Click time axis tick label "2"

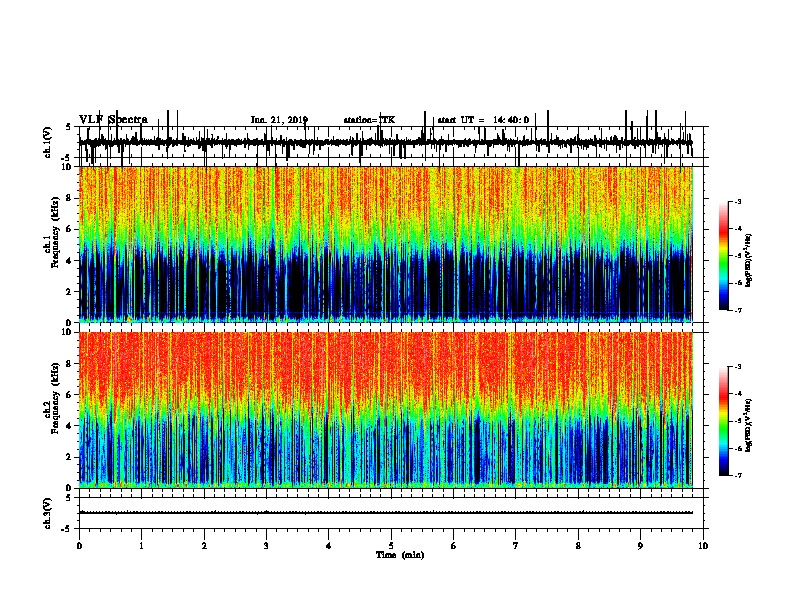tap(204, 546)
